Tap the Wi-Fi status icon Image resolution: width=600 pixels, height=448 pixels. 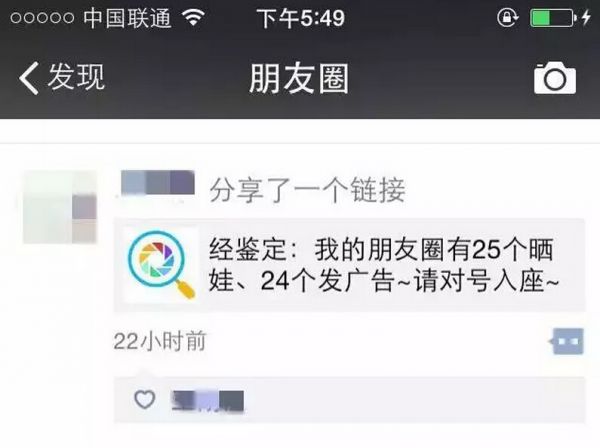coord(194,17)
